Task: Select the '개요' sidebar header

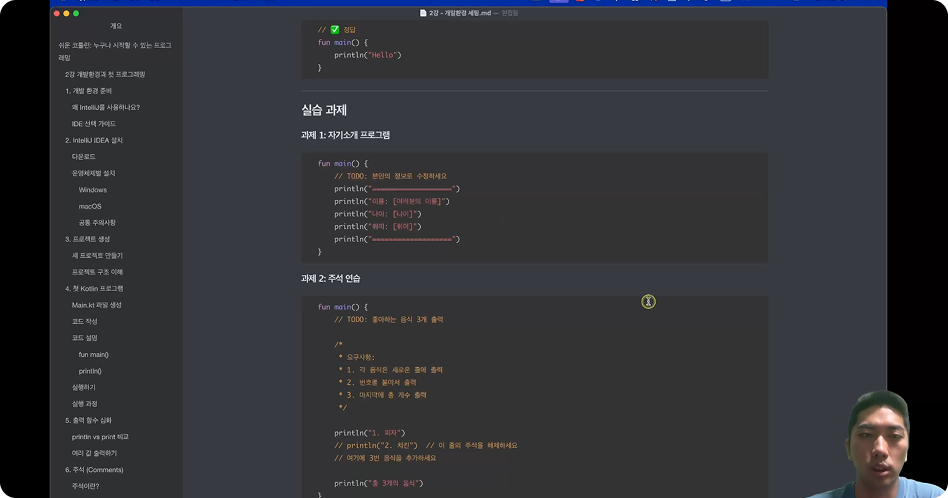Action: click(x=116, y=26)
